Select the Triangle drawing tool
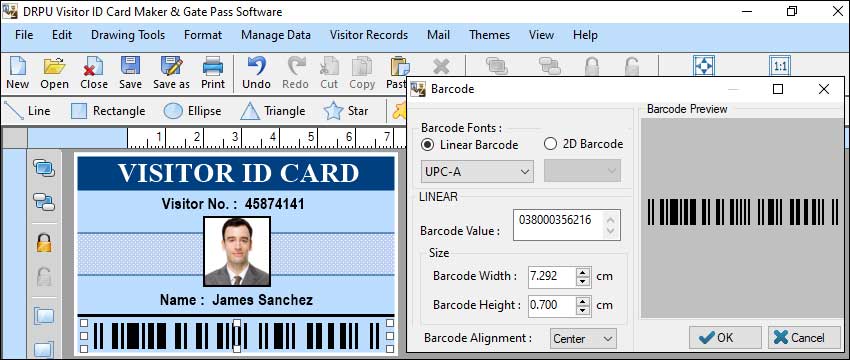Screen dimensions: 850x360 coord(273,111)
